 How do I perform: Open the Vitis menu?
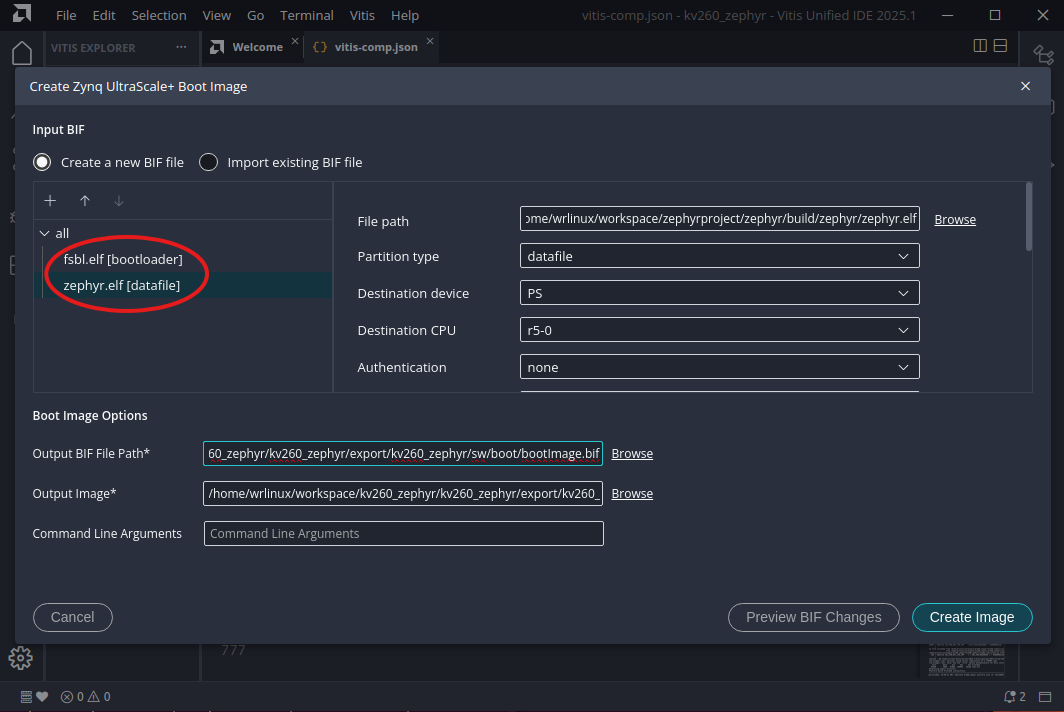coord(362,16)
